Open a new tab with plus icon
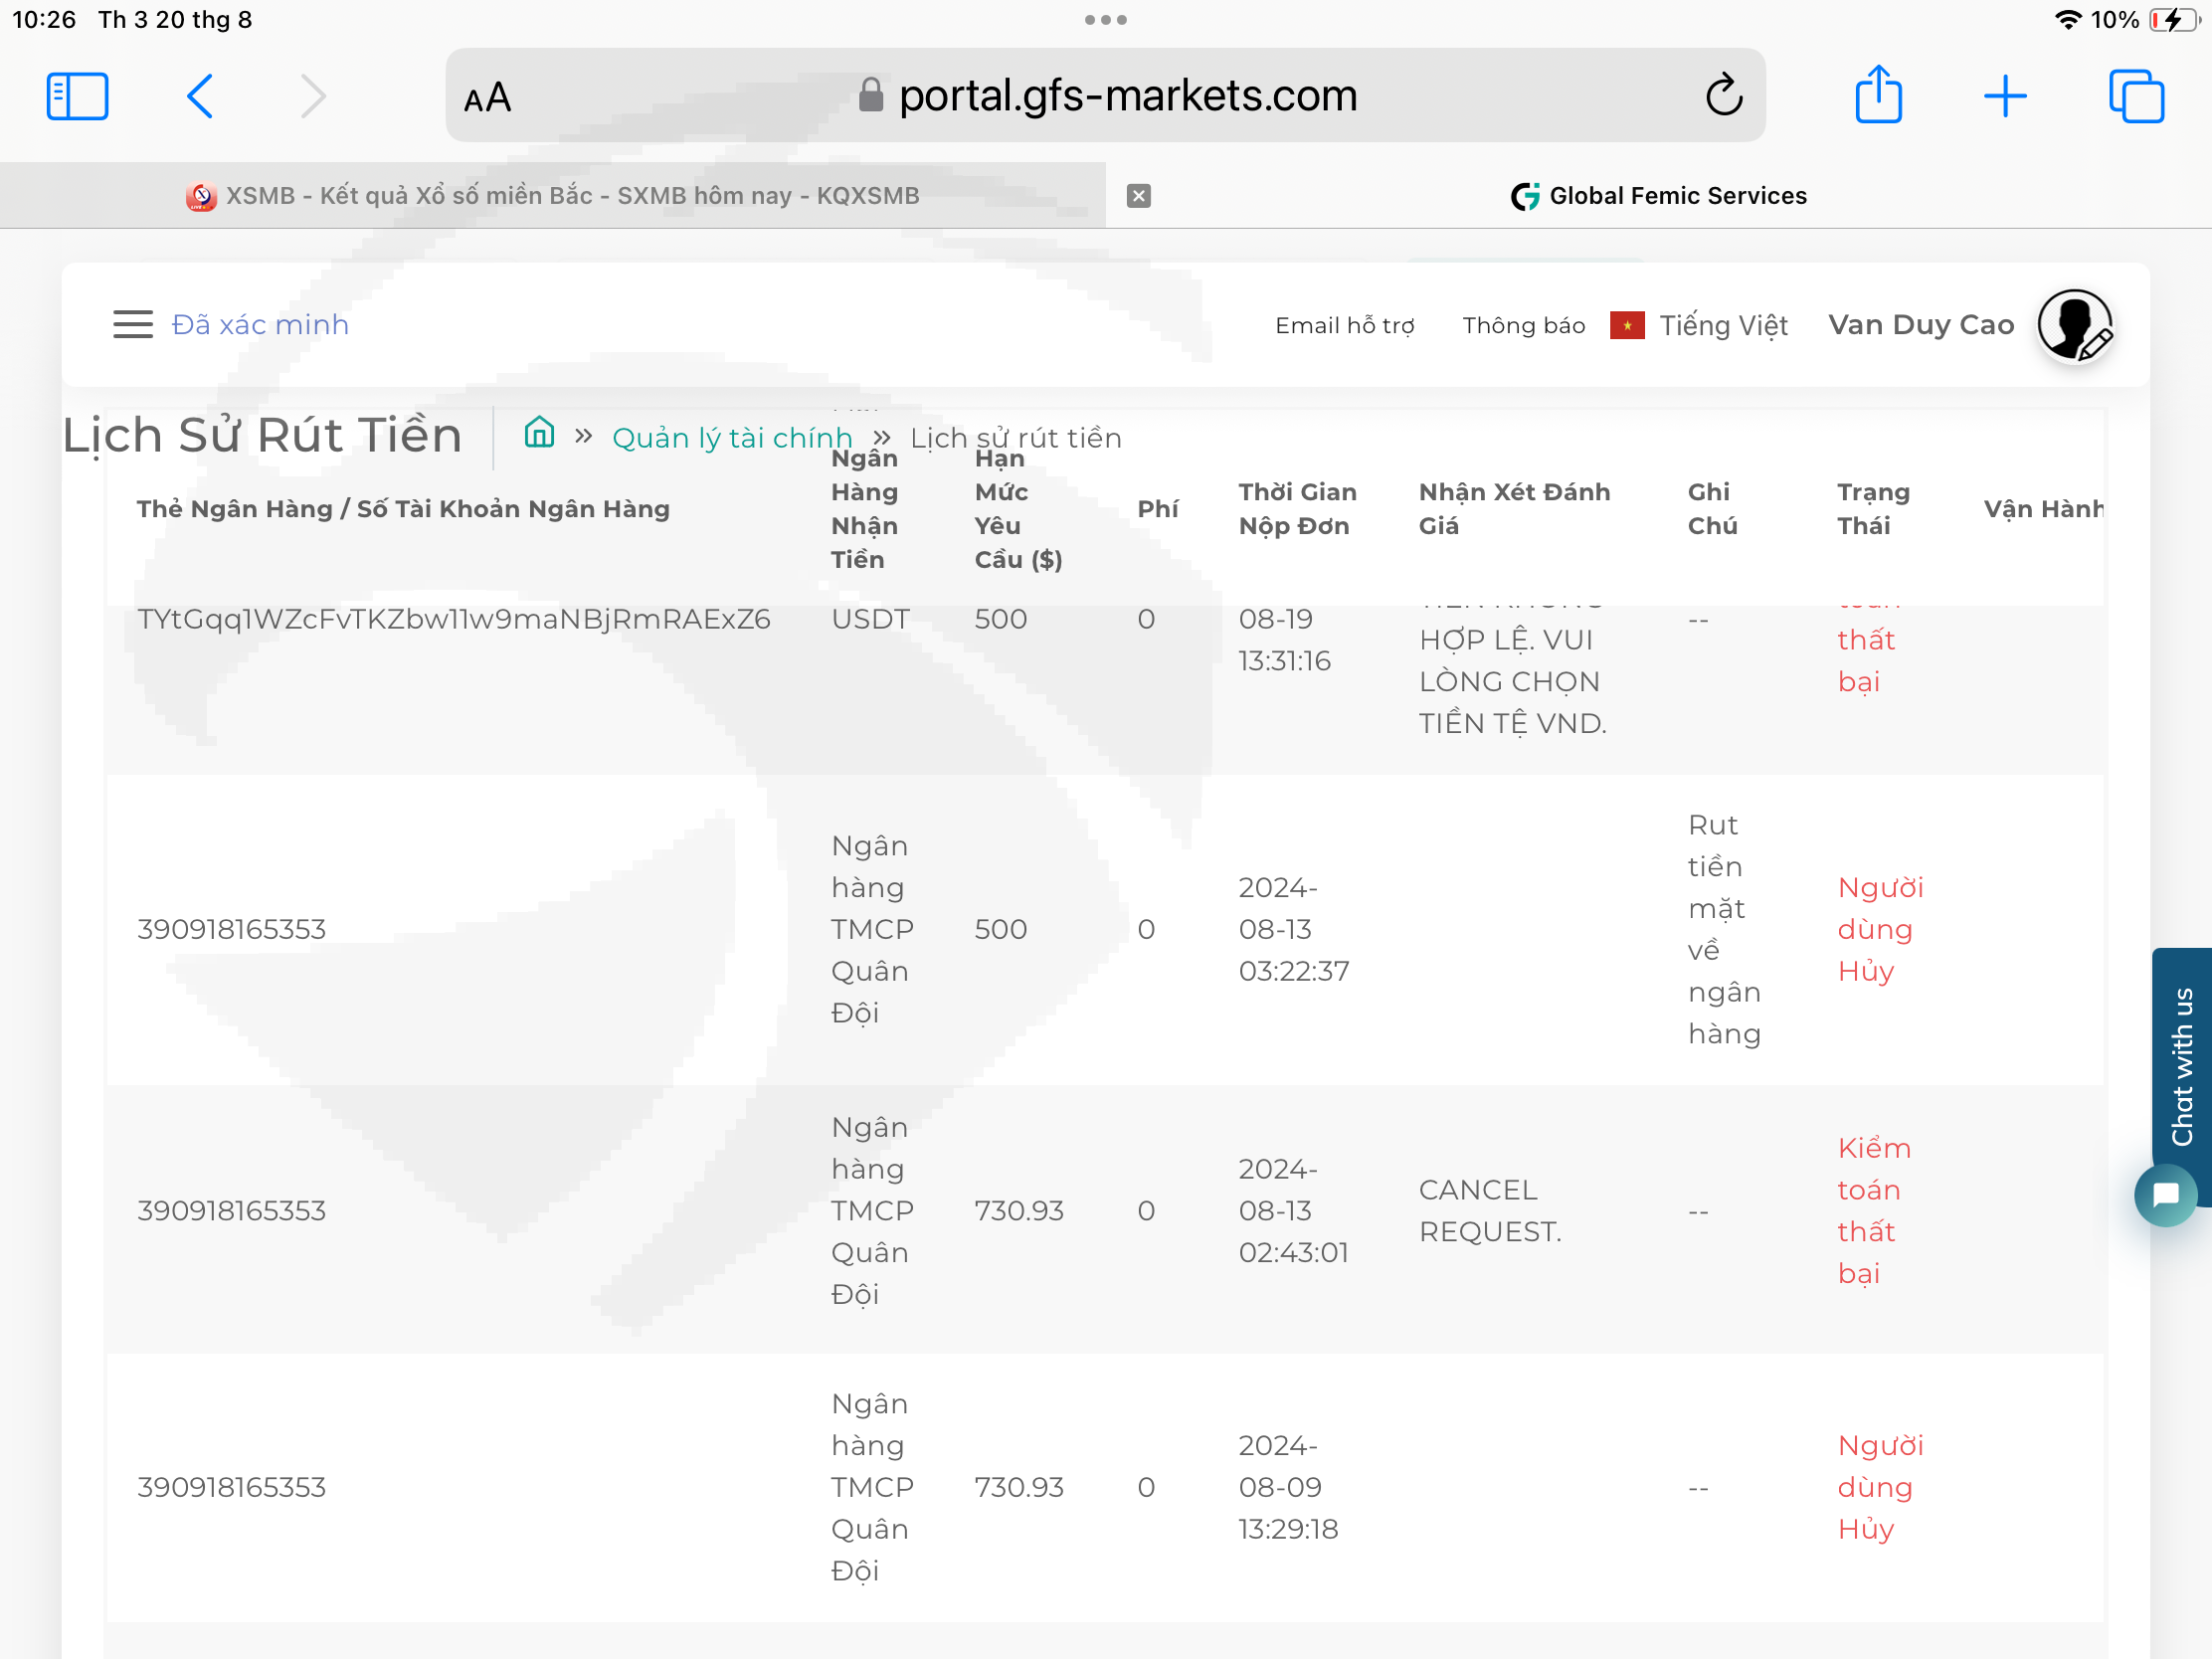The image size is (2212, 1659). click(2004, 96)
